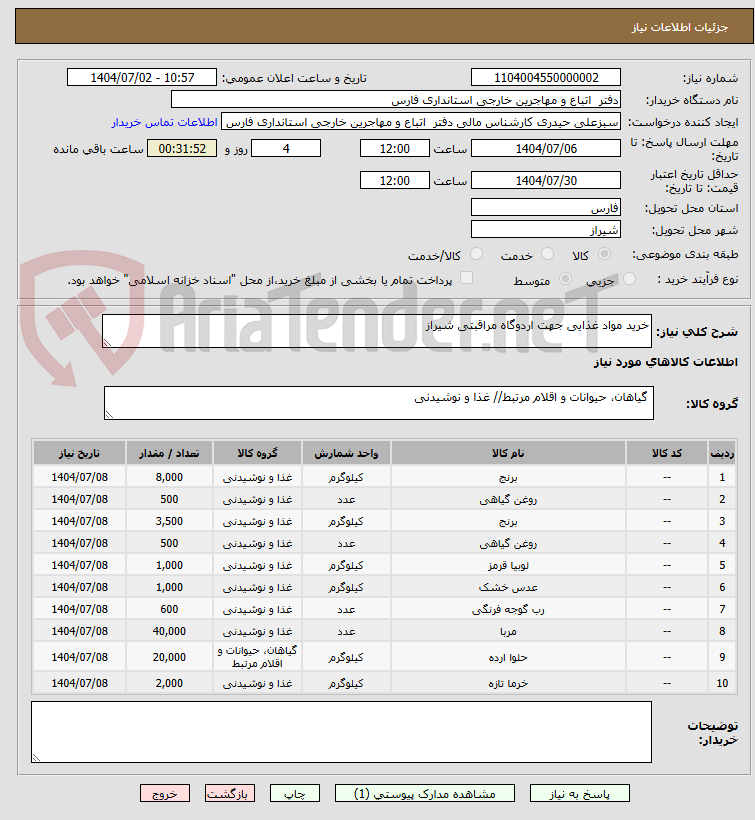Select the کالا radio button
This screenshot has height=820, width=755.
point(604,254)
